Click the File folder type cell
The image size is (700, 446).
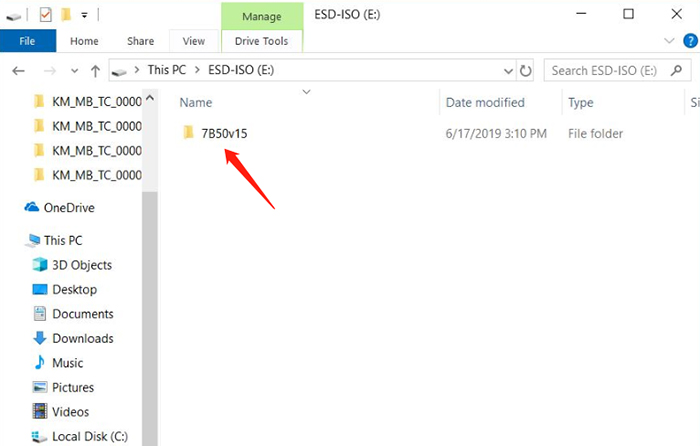(595, 133)
